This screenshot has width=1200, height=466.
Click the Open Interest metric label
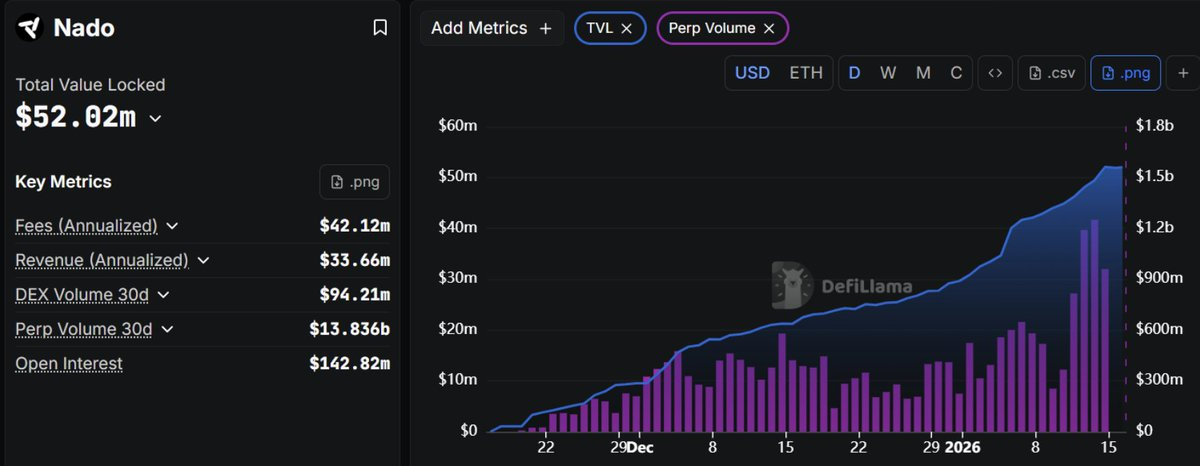click(x=69, y=363)
